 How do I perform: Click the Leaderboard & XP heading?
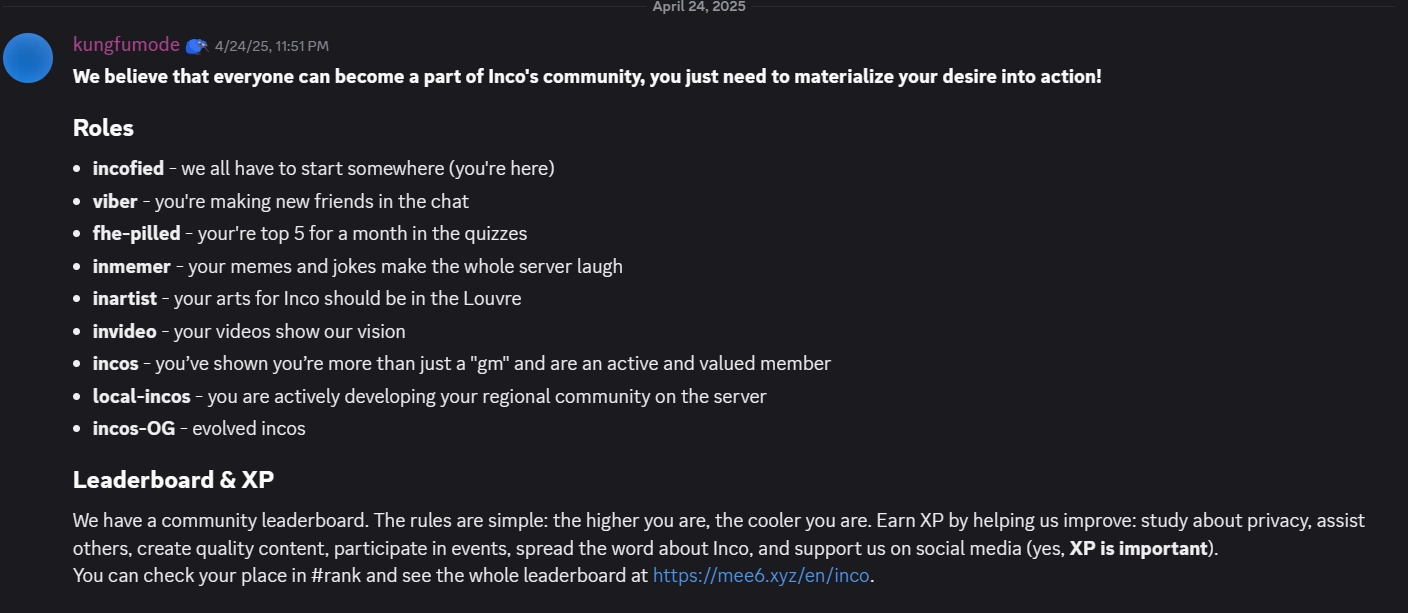[x=173, y=480]
